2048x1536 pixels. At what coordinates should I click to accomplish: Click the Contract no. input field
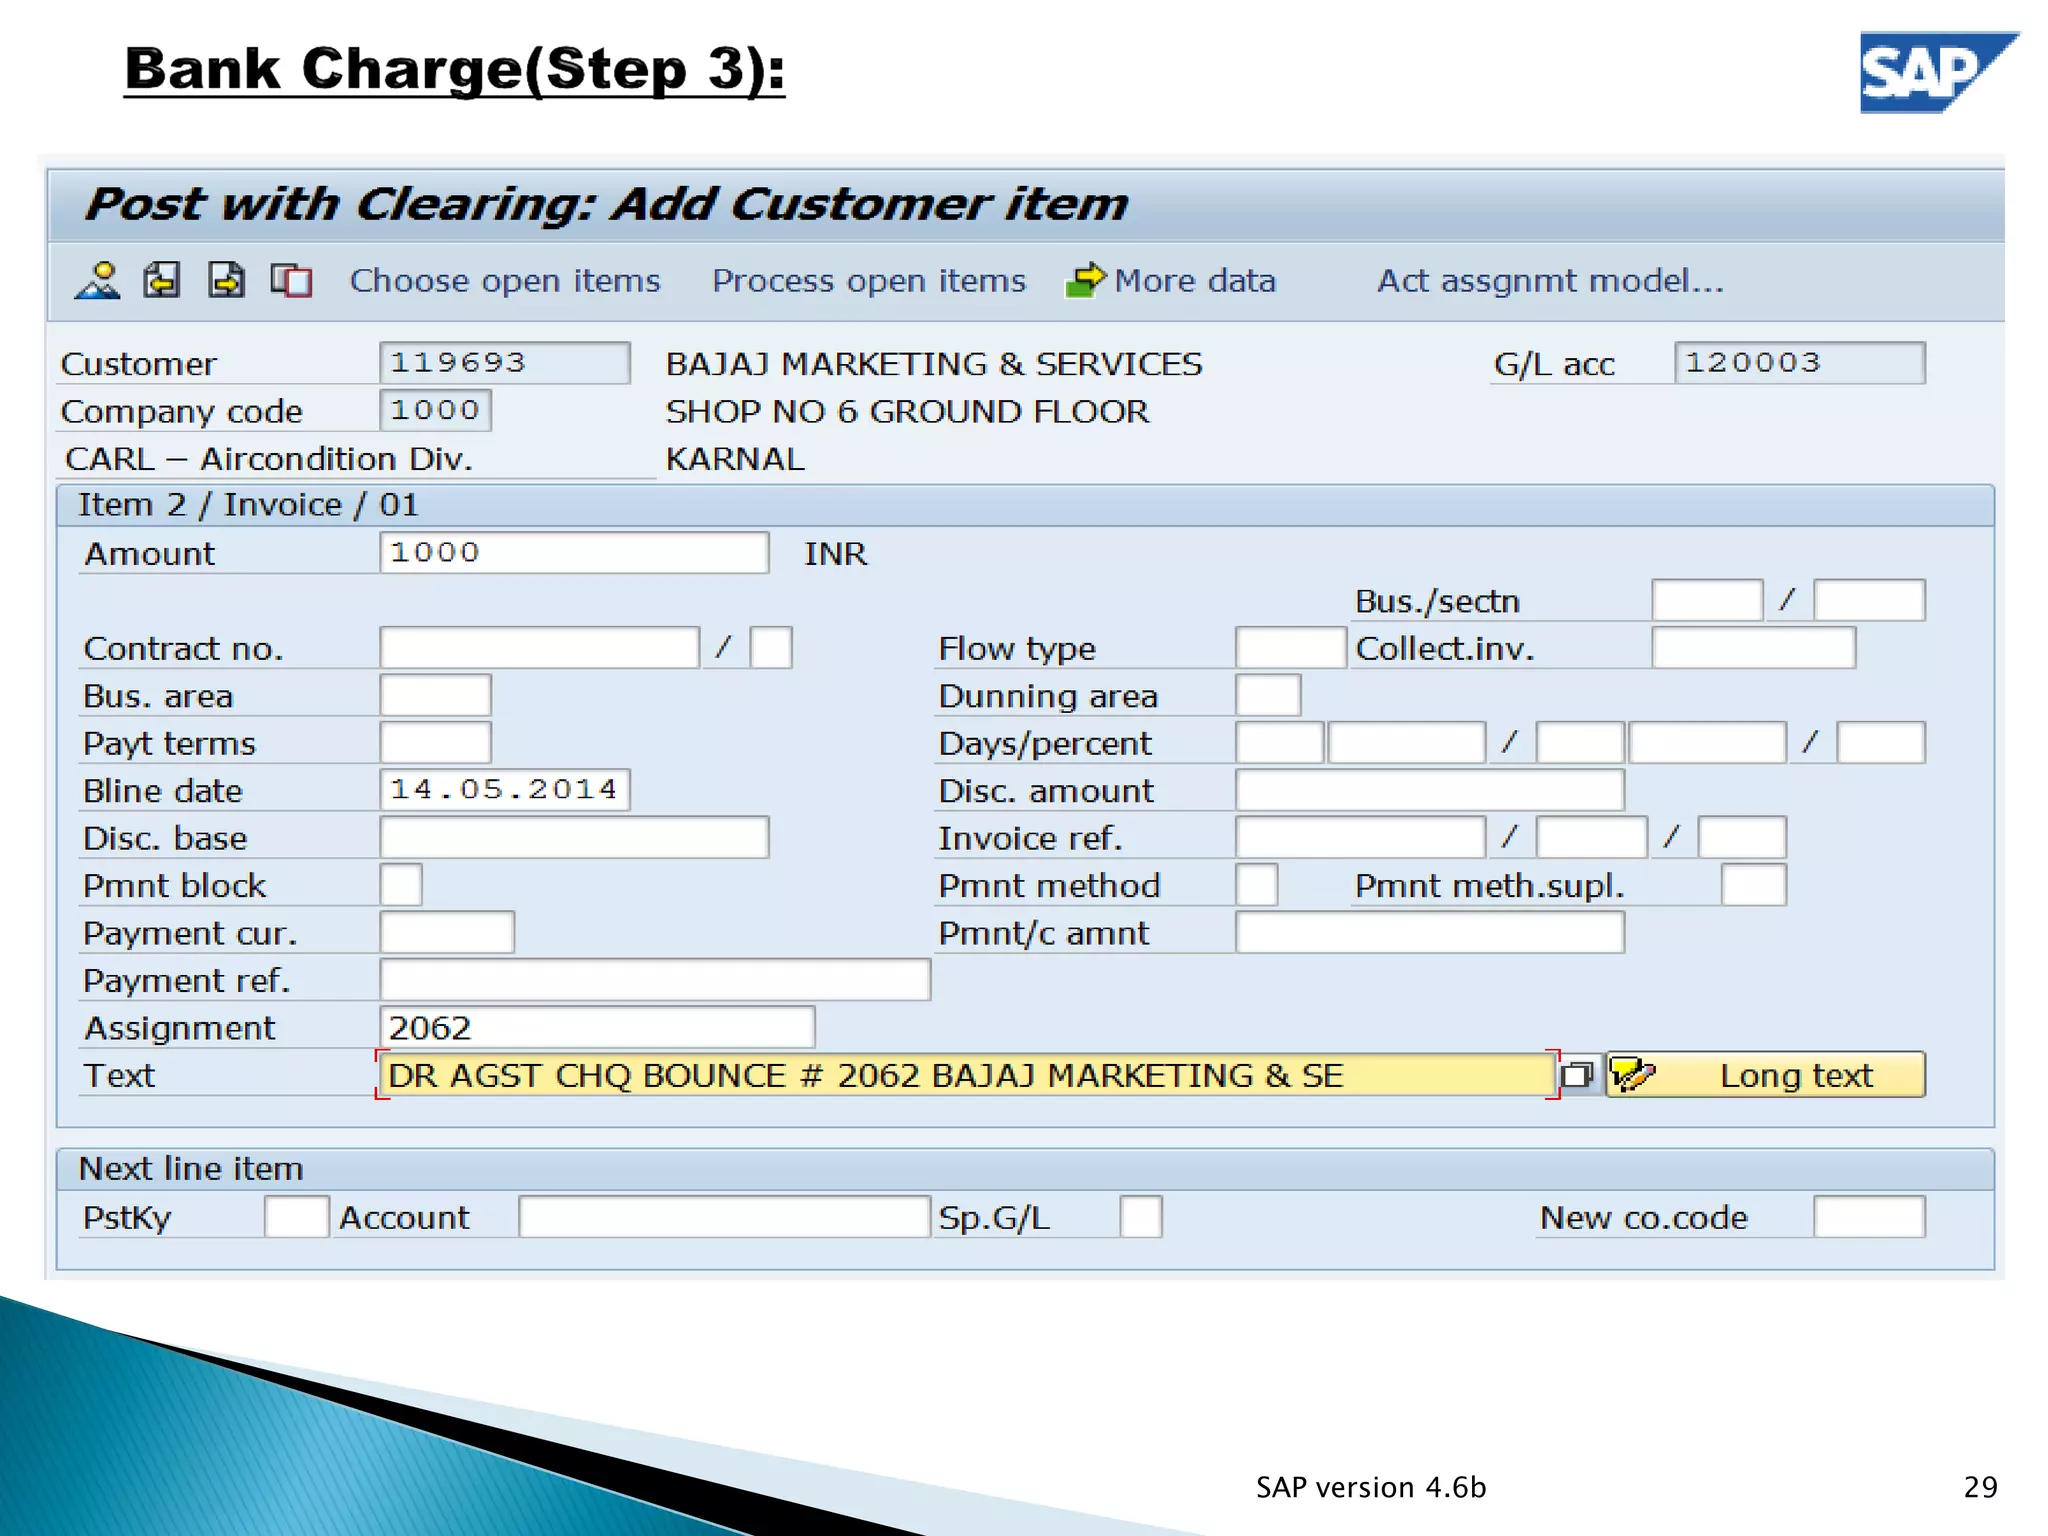tap(539, 648)
